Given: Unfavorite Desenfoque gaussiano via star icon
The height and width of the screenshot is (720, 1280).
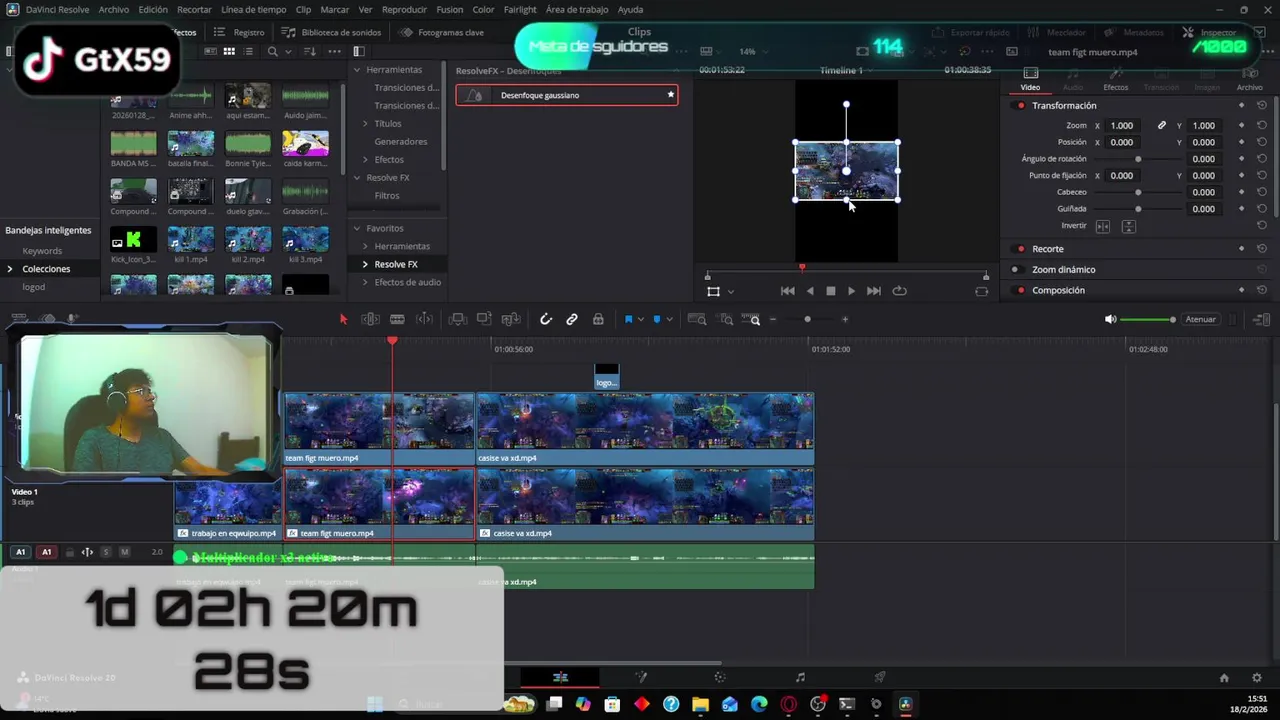Looking at the screenshot, I should pyautogui.click(x=671, y=95).
